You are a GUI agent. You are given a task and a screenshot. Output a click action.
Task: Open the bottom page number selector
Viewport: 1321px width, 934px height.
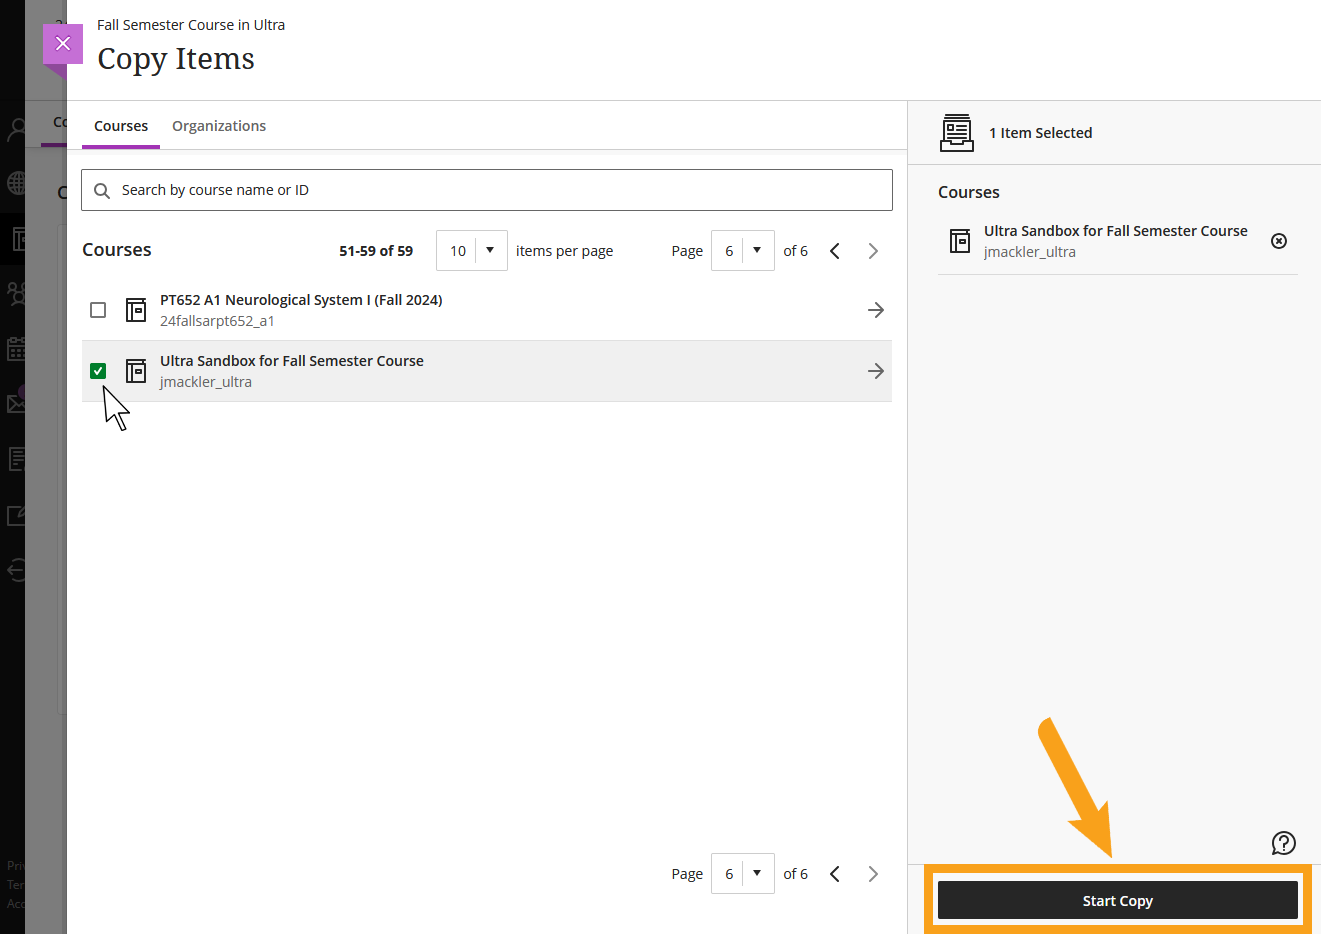point(742,873)
